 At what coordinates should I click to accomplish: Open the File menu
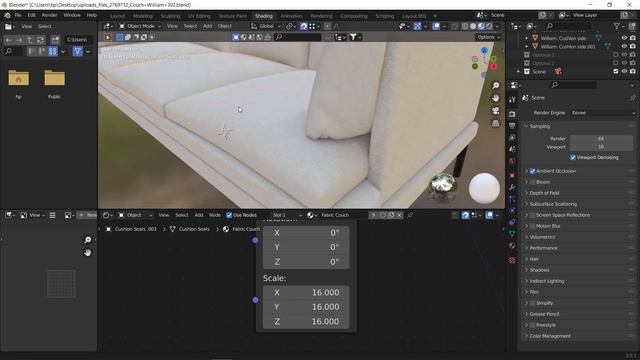click(x=18, y=15)
